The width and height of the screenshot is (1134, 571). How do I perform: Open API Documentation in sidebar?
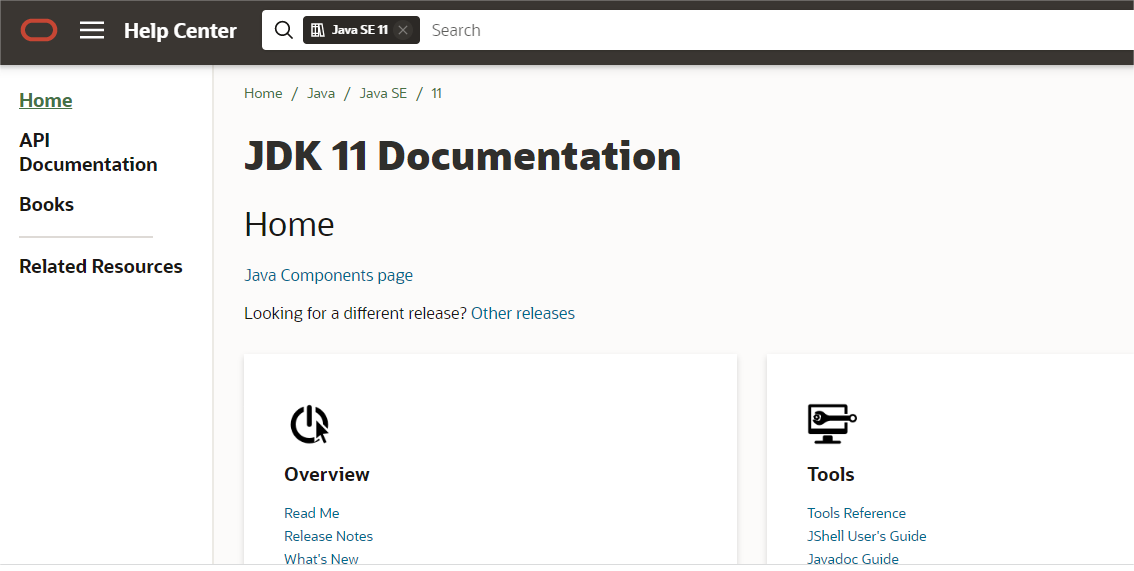pyautogui.click(x=88, y=152)
